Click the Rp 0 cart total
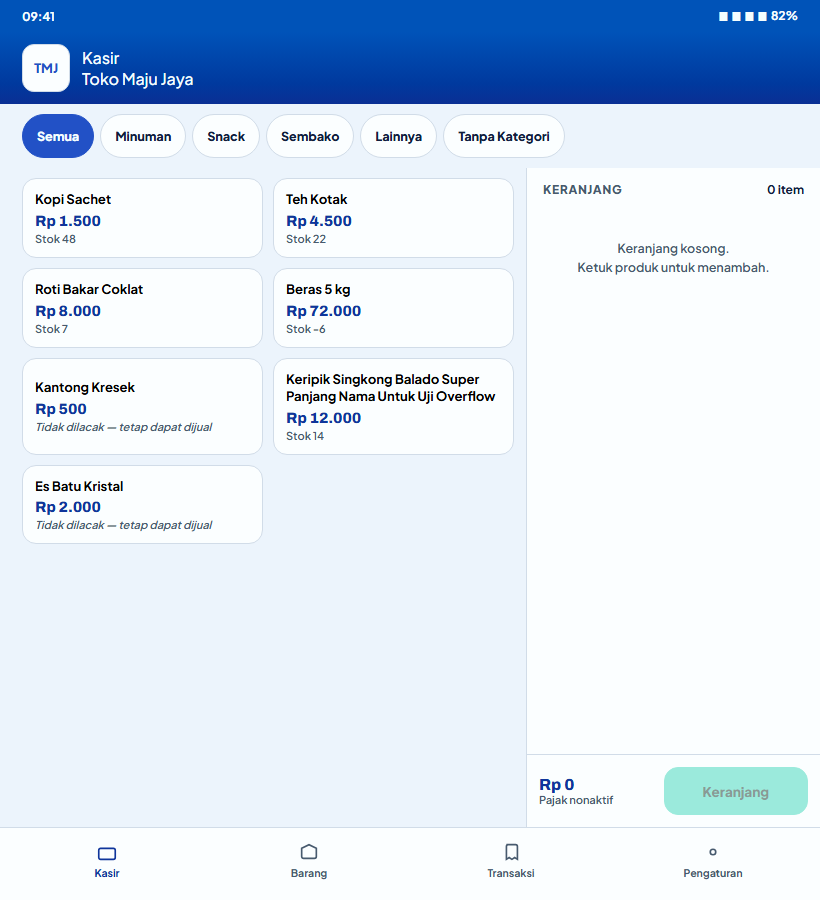Viewport: 820px width, 900px height. (x=557, y=785)
